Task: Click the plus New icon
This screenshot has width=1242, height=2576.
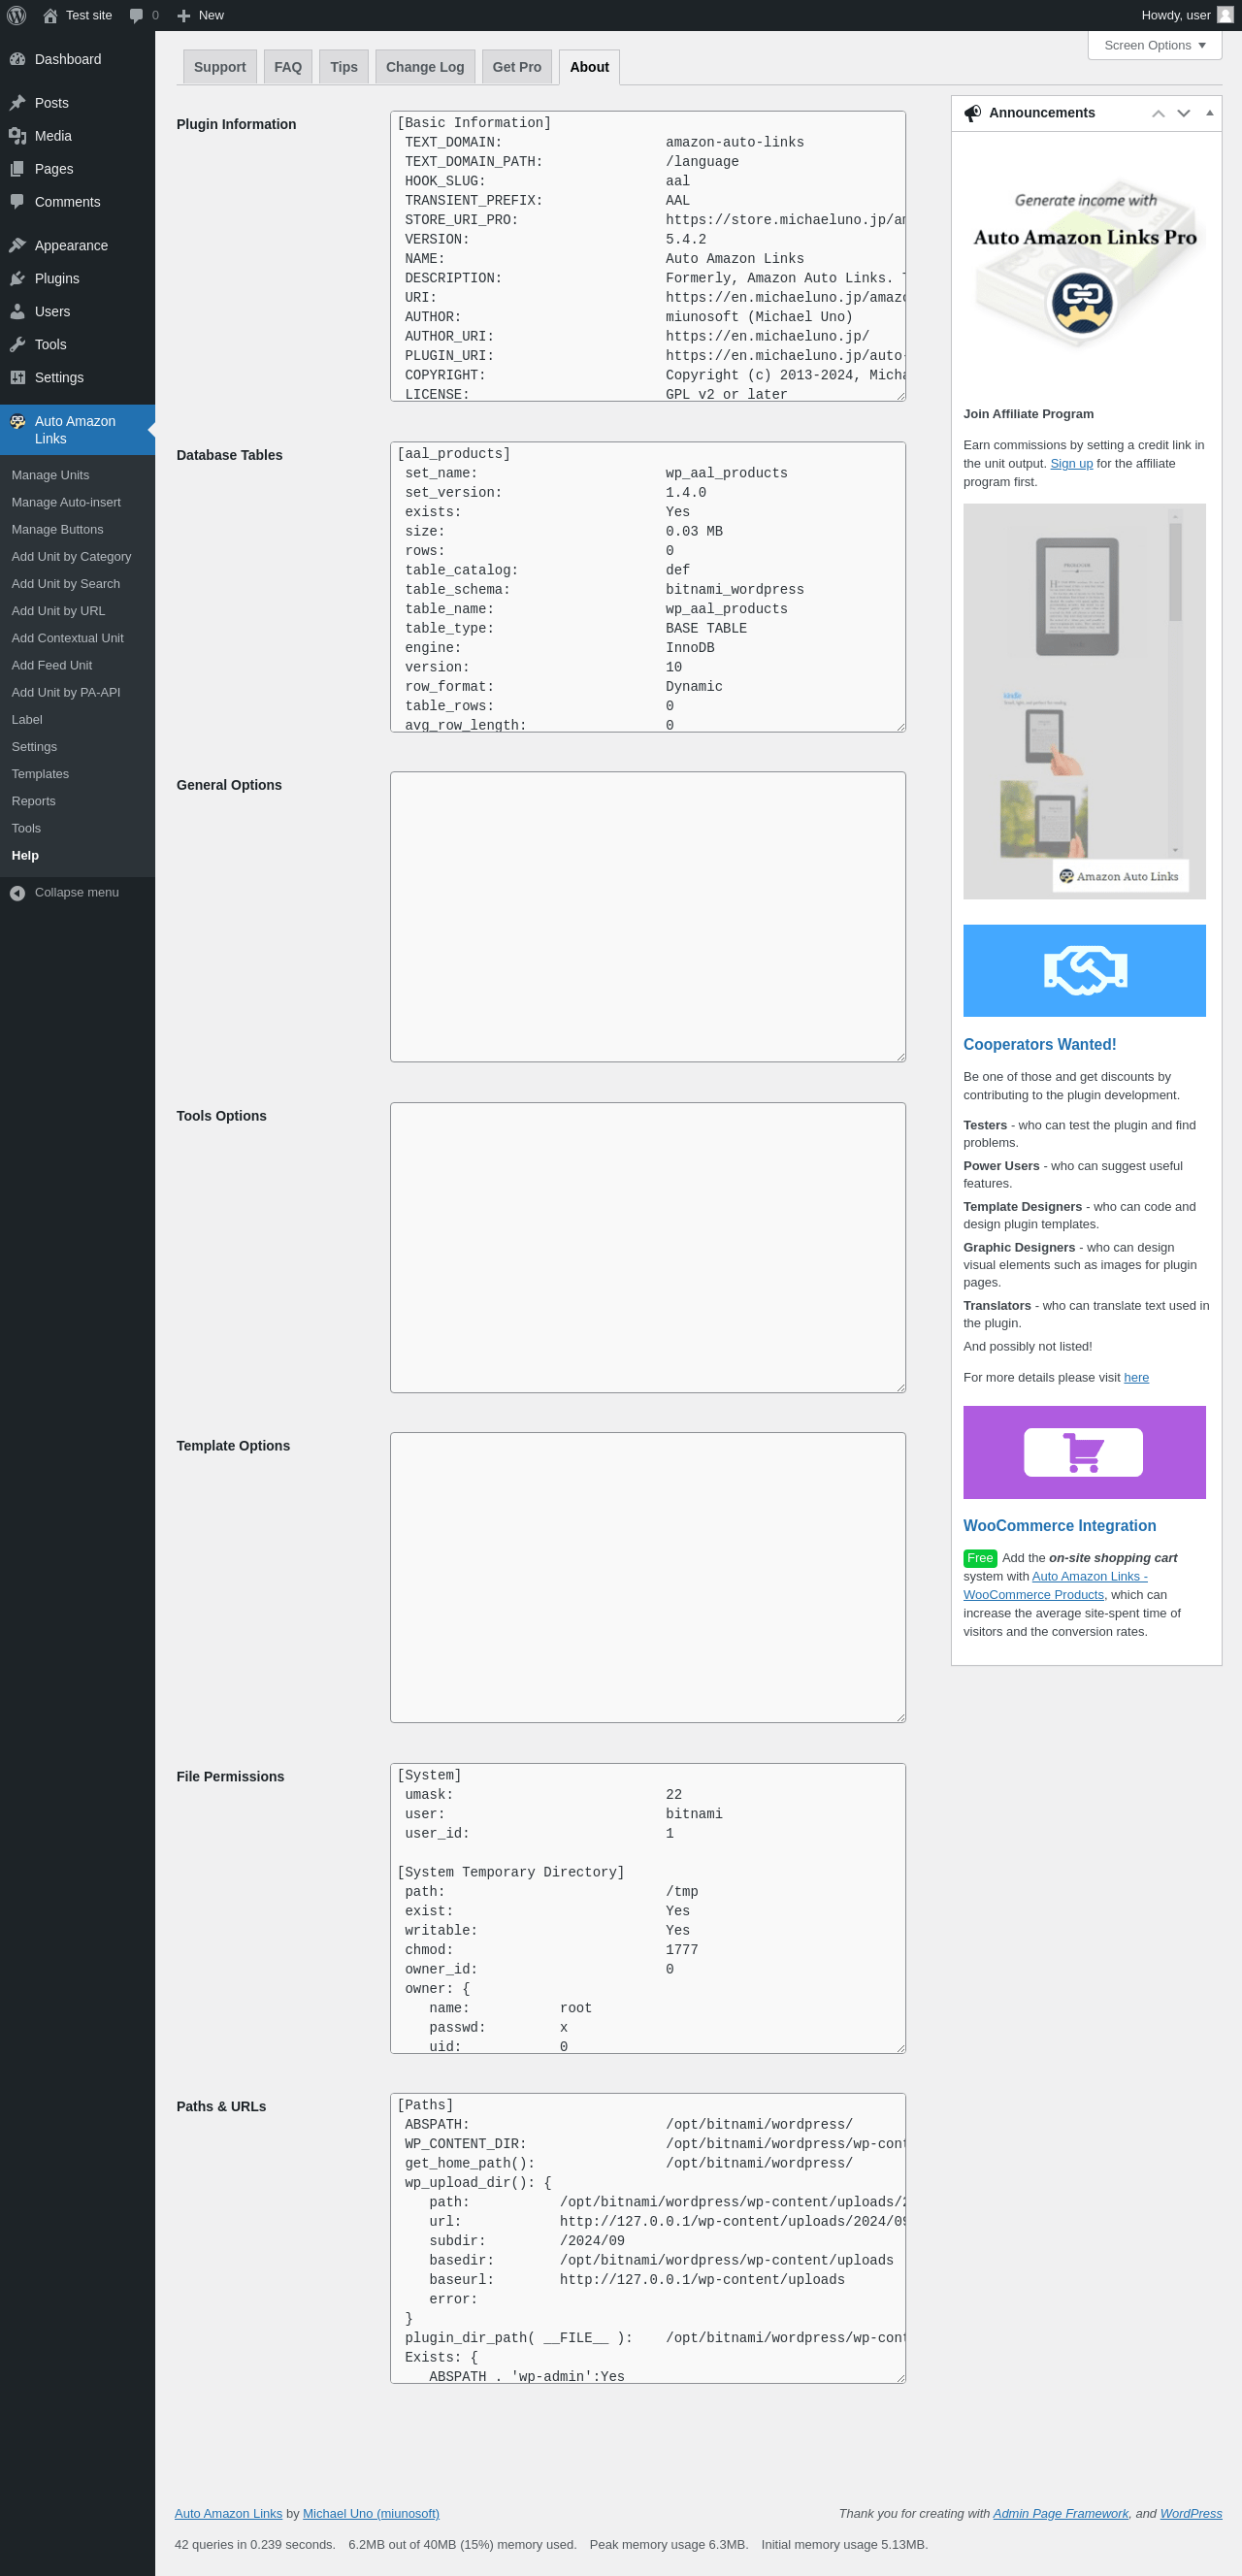Action: pyautogui.click(x=184, y=15)
